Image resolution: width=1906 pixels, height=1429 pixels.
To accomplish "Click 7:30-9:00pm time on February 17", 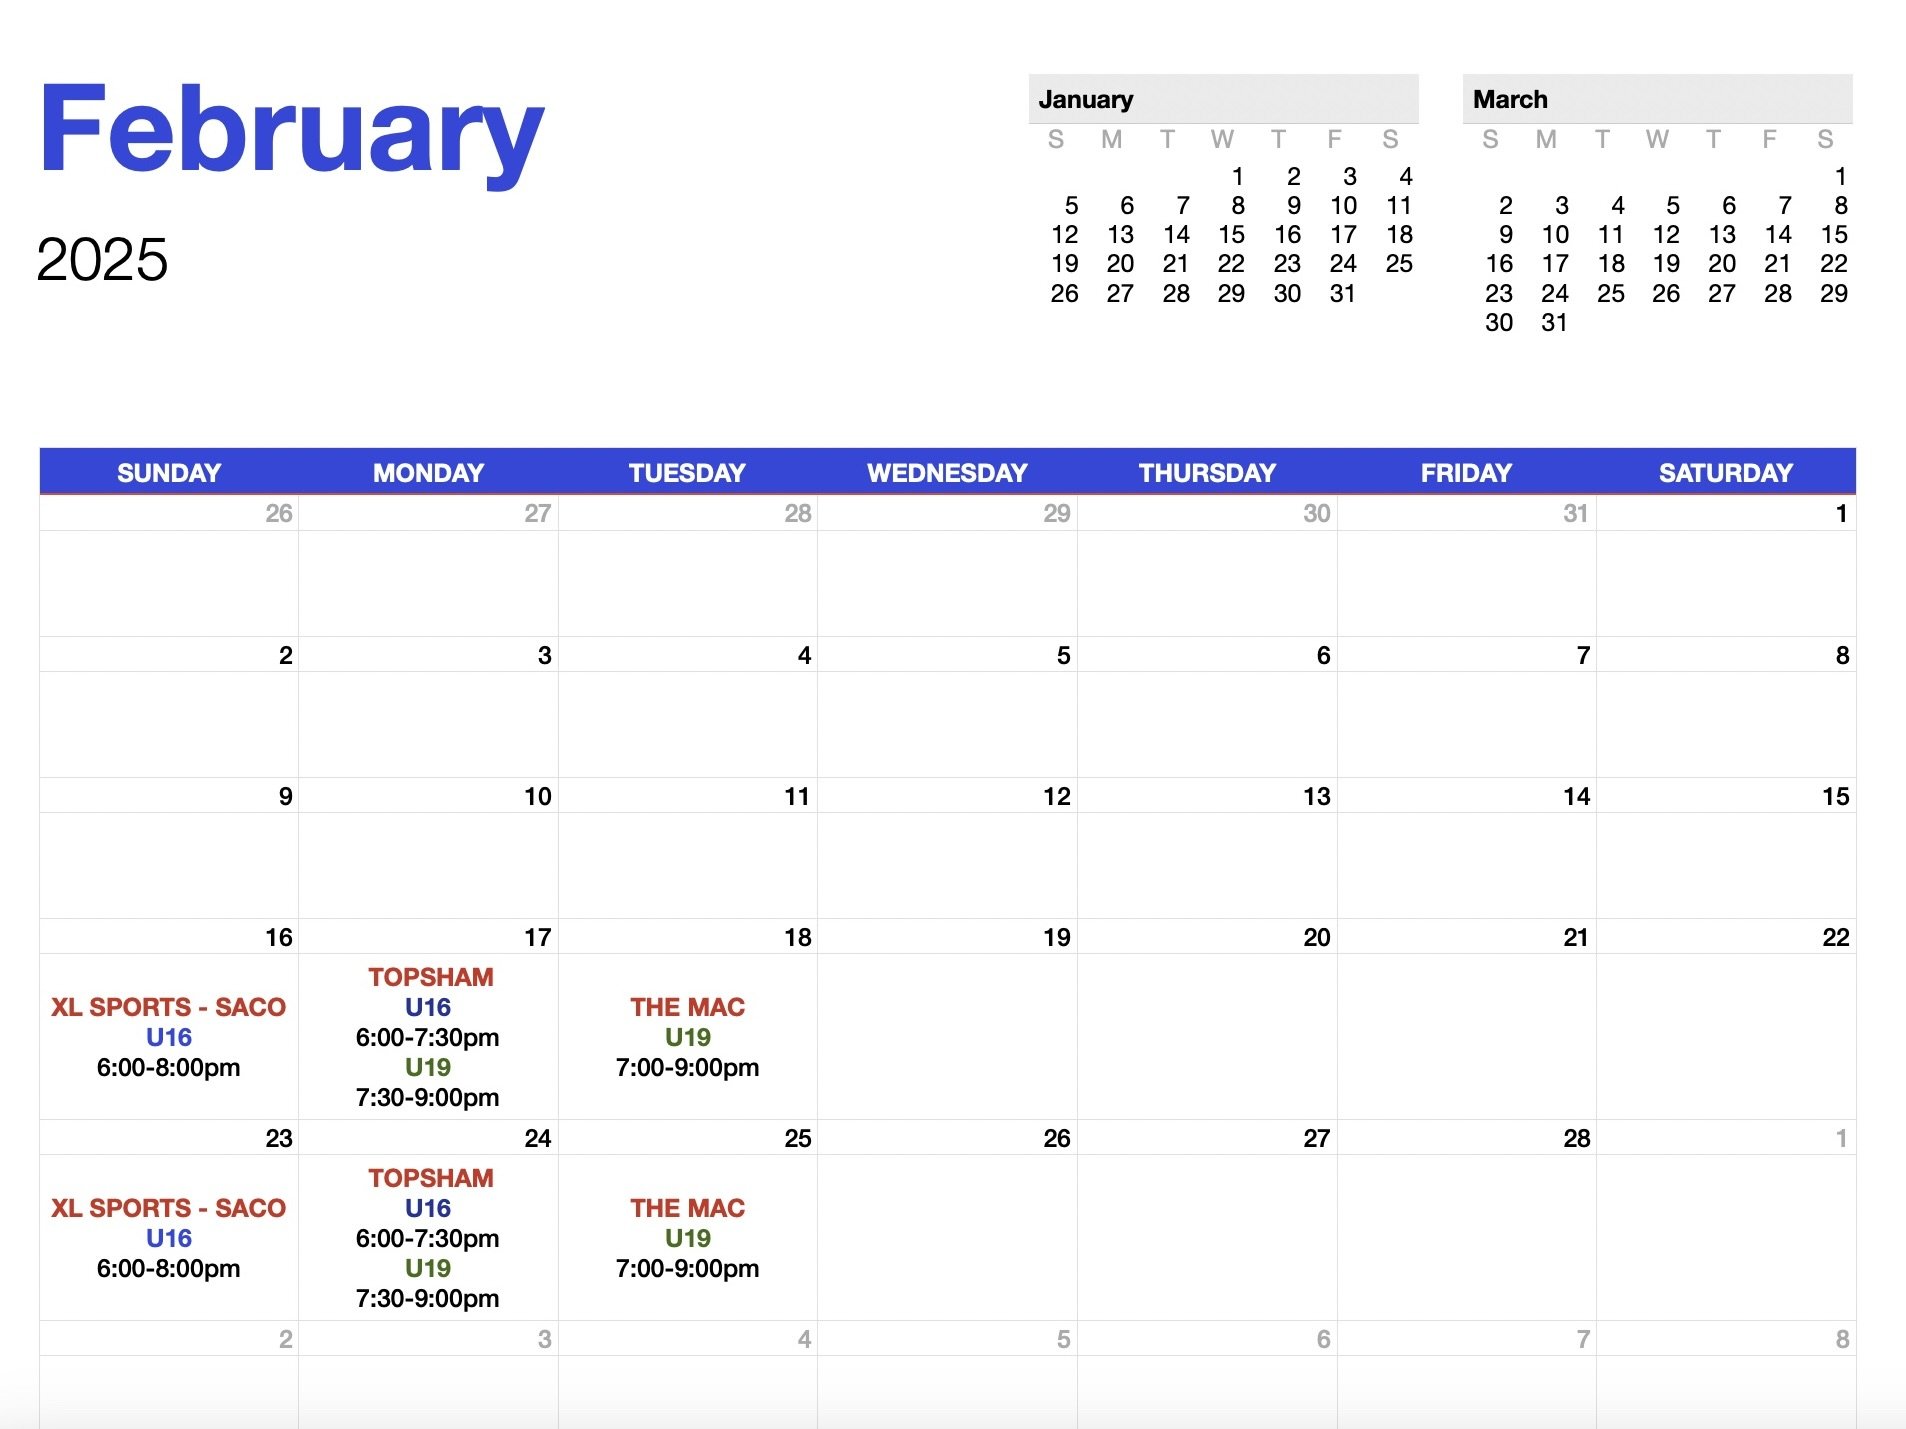I will [427, 1097].
